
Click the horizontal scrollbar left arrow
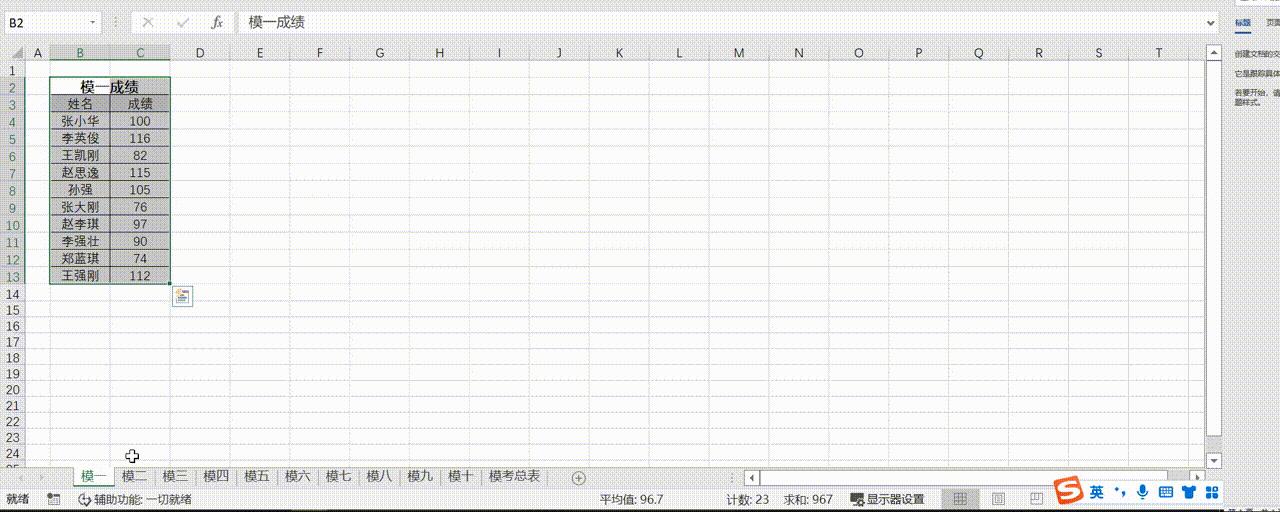pyautogui.click(x=753, y=478)
